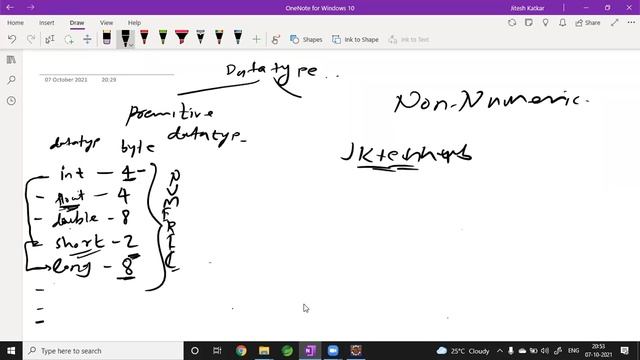Pick the green pen

click(163, 38)
